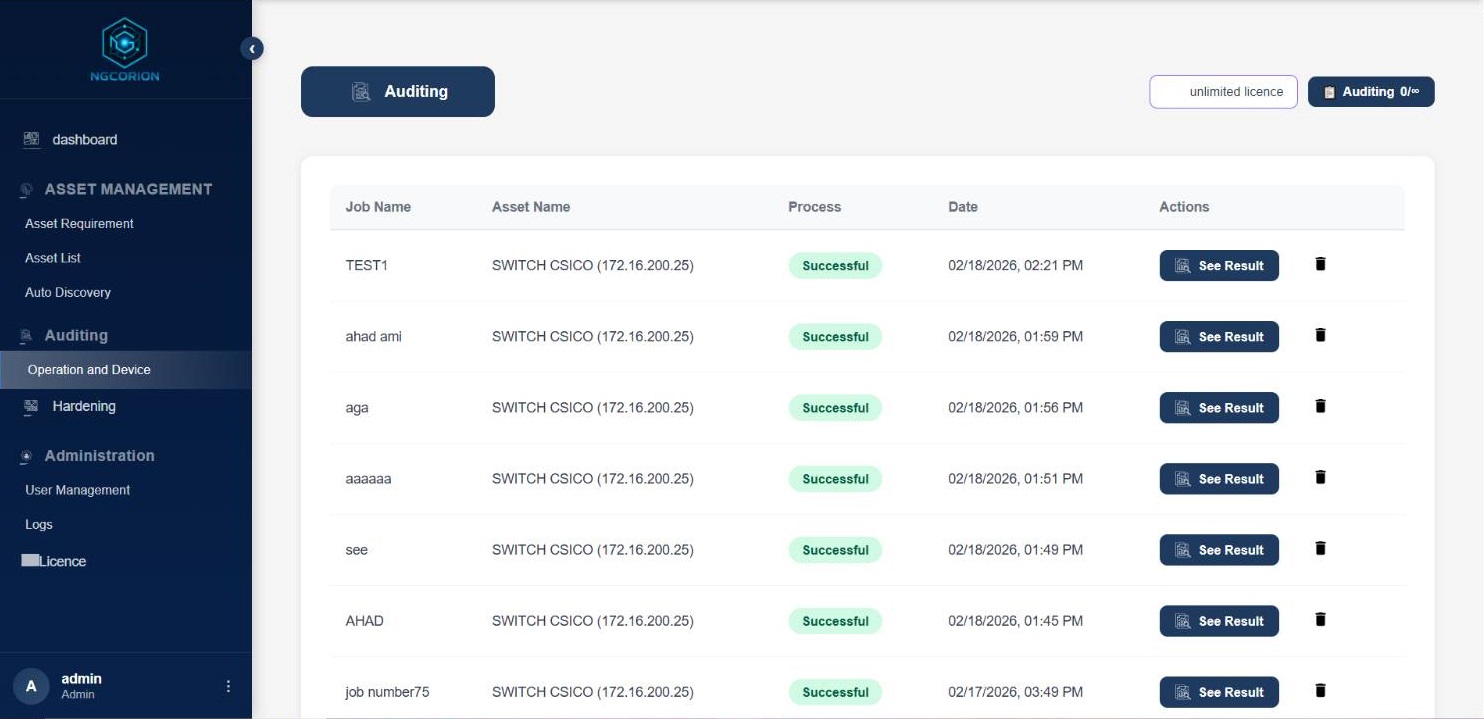Viewport: 1484px width, 719px height.
Task: Click the Auditing 0/∞ counter button
Action: [1371, 92]
